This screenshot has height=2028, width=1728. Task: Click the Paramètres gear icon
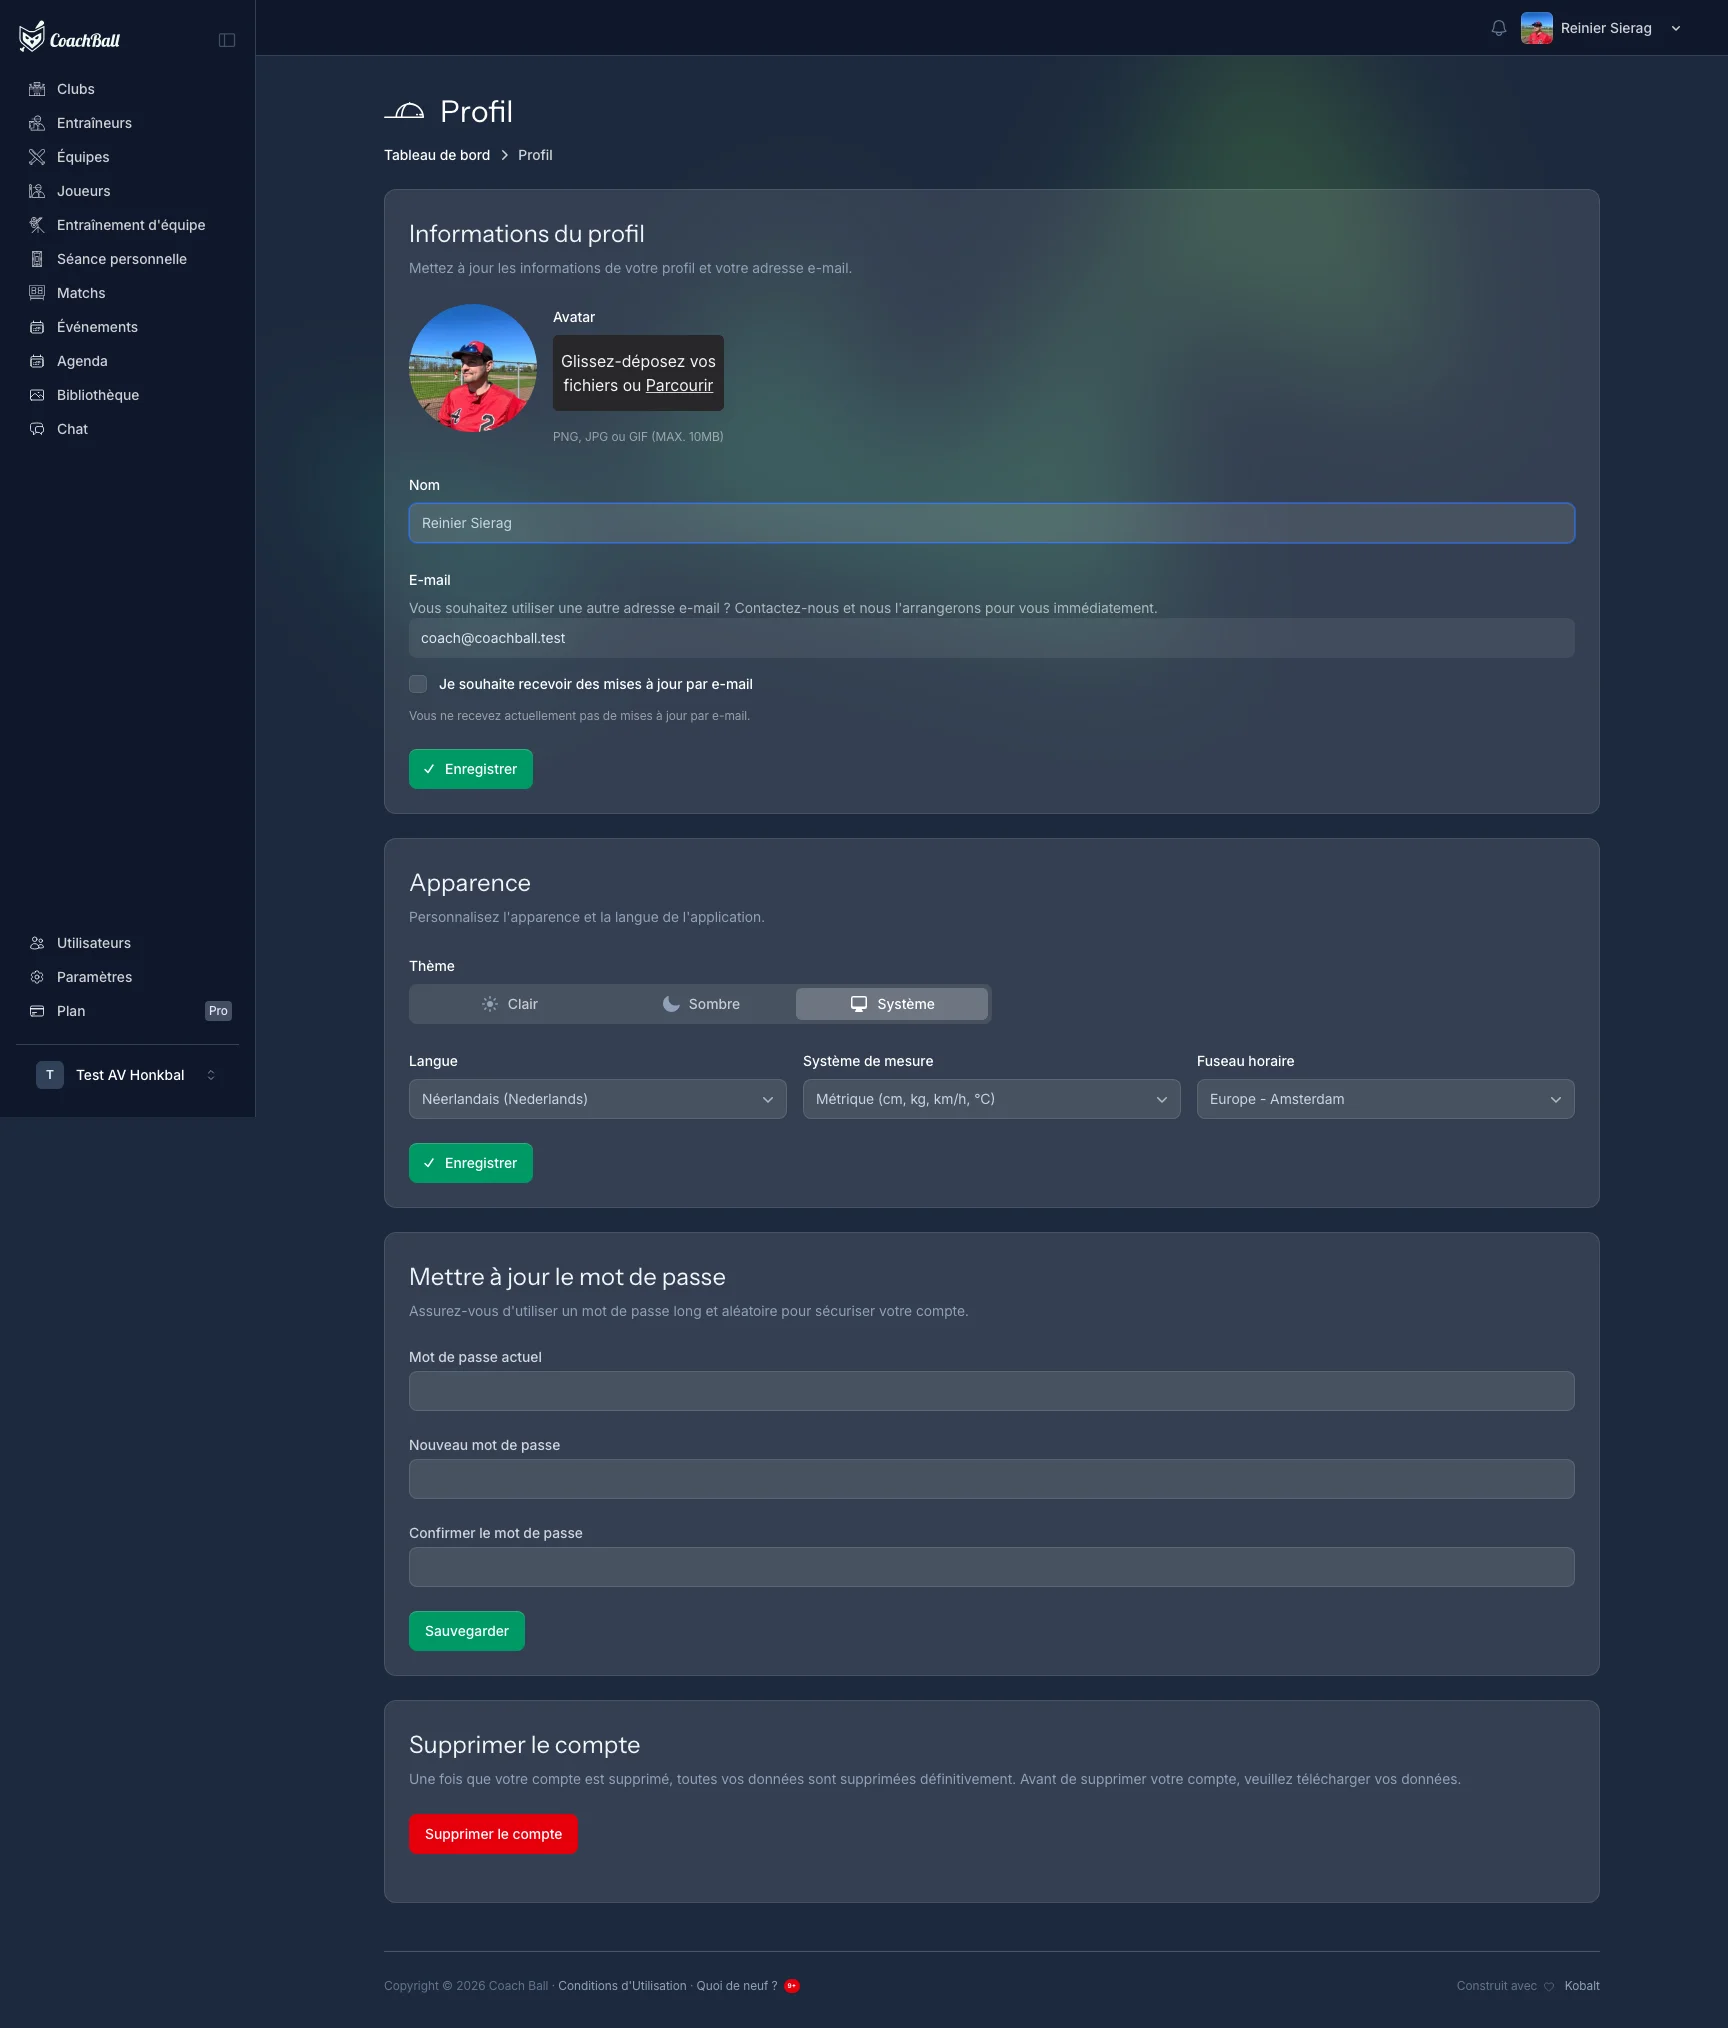click(x=37, y=977)
